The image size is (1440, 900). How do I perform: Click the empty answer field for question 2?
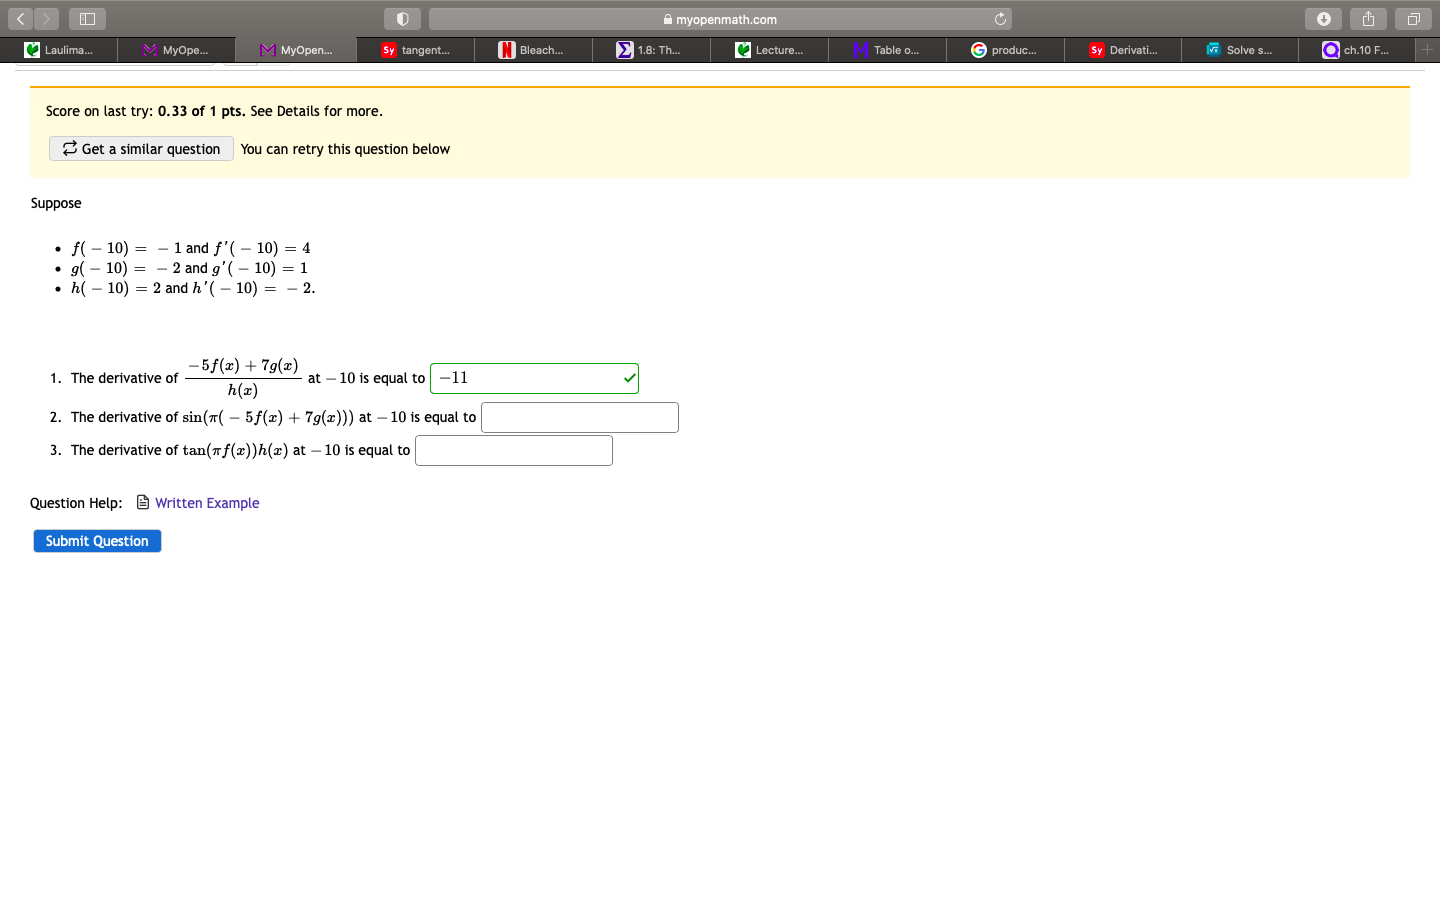pos(580,417)
